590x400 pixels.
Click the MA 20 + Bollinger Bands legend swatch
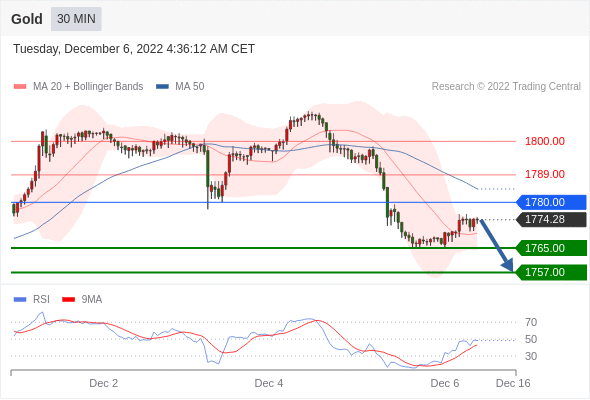[20, 87]
